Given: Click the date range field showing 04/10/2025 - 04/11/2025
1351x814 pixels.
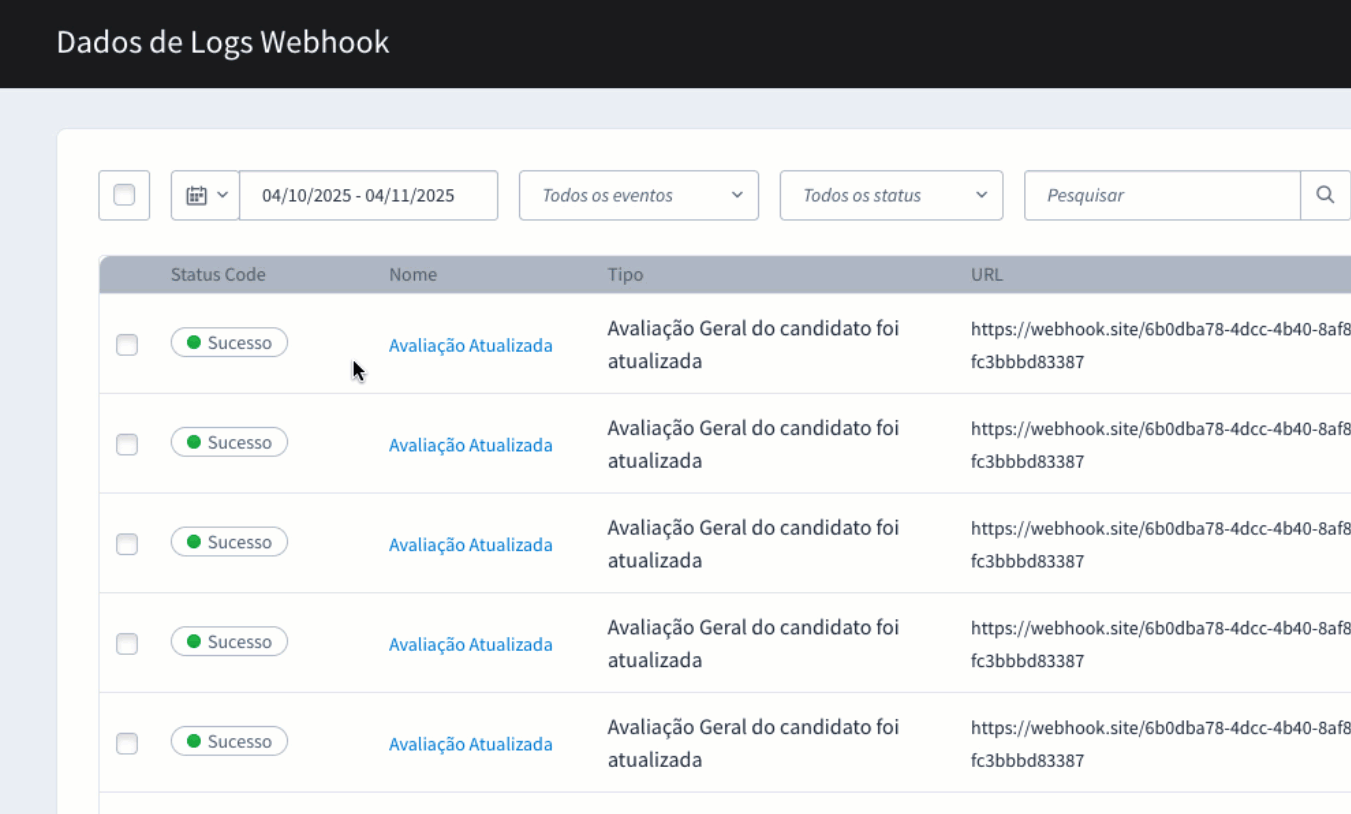Looking at the screenshot, I should (x=368, y=195).
